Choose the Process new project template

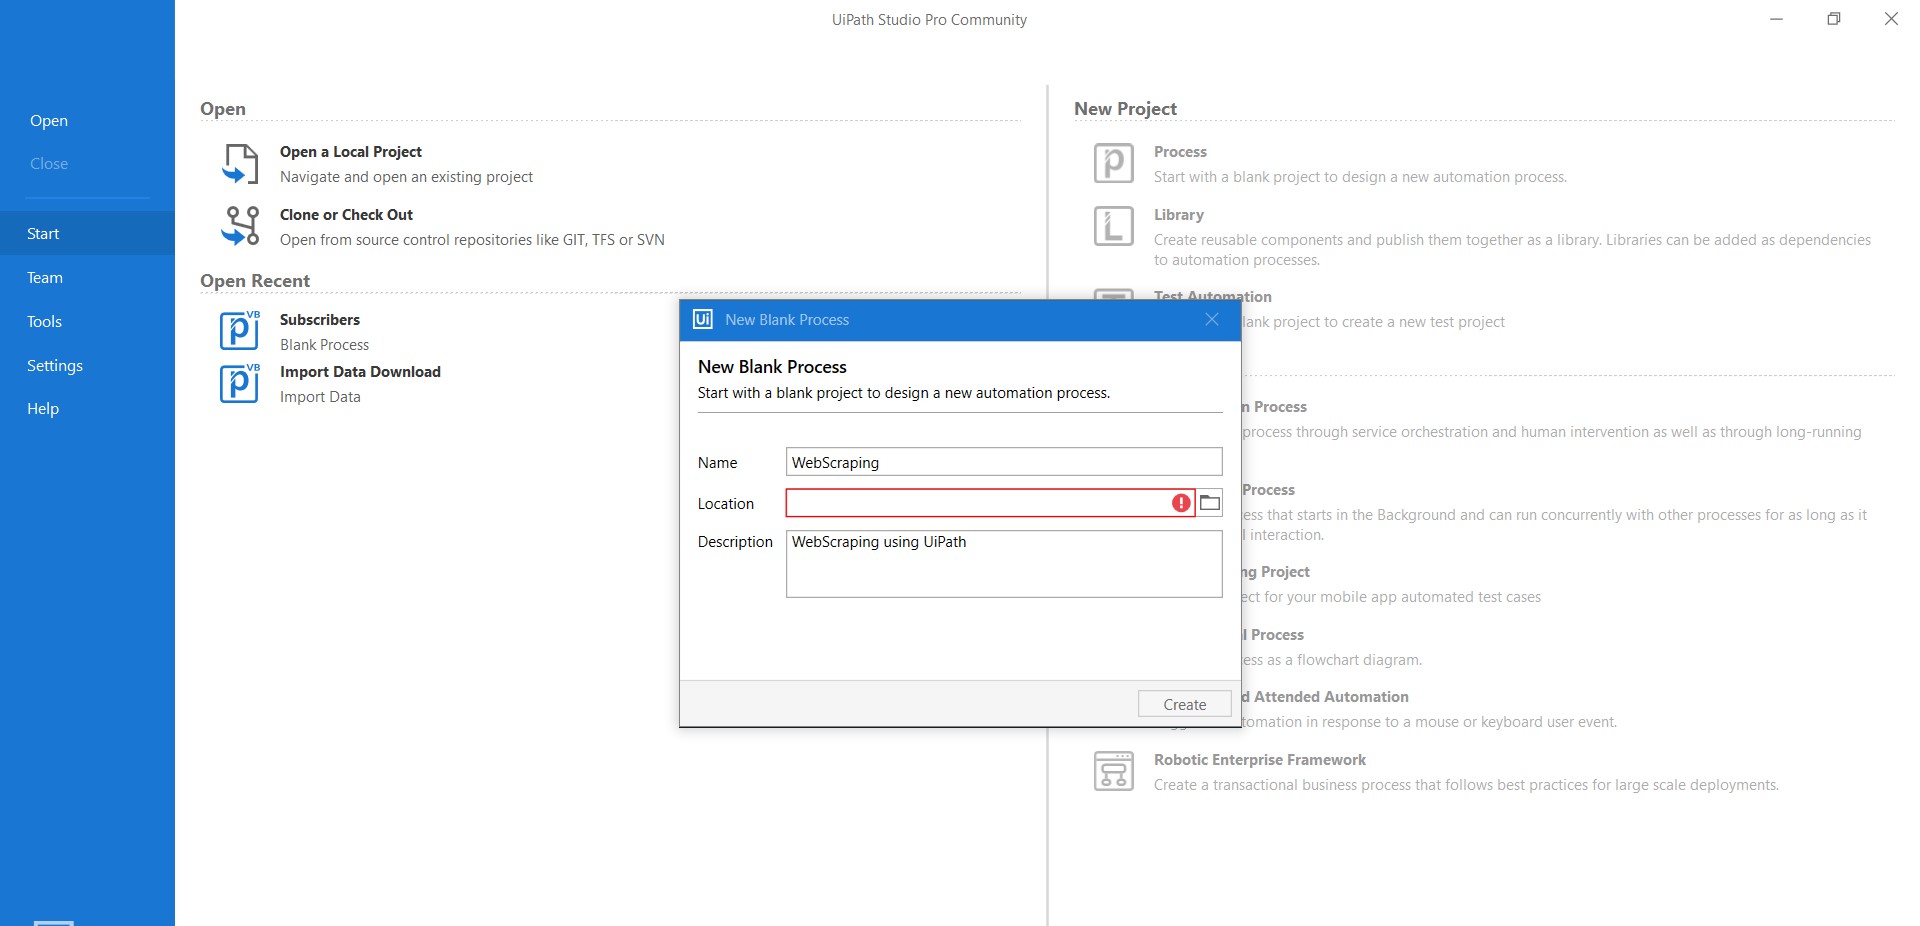[1180, 152]
